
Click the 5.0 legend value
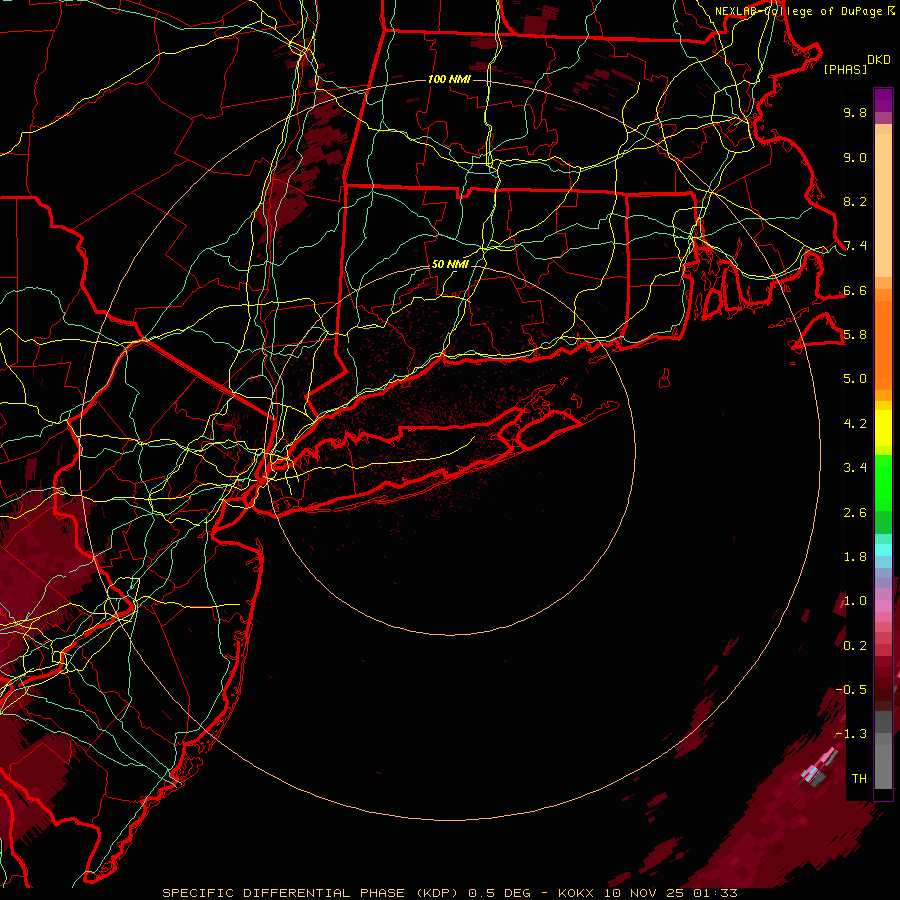point(855,379)
